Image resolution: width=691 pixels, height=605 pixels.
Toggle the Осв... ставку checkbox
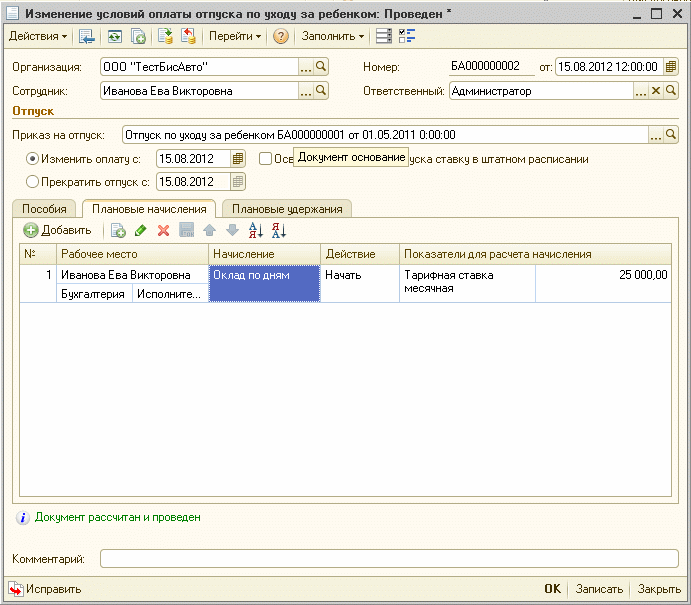coord(265,159)
